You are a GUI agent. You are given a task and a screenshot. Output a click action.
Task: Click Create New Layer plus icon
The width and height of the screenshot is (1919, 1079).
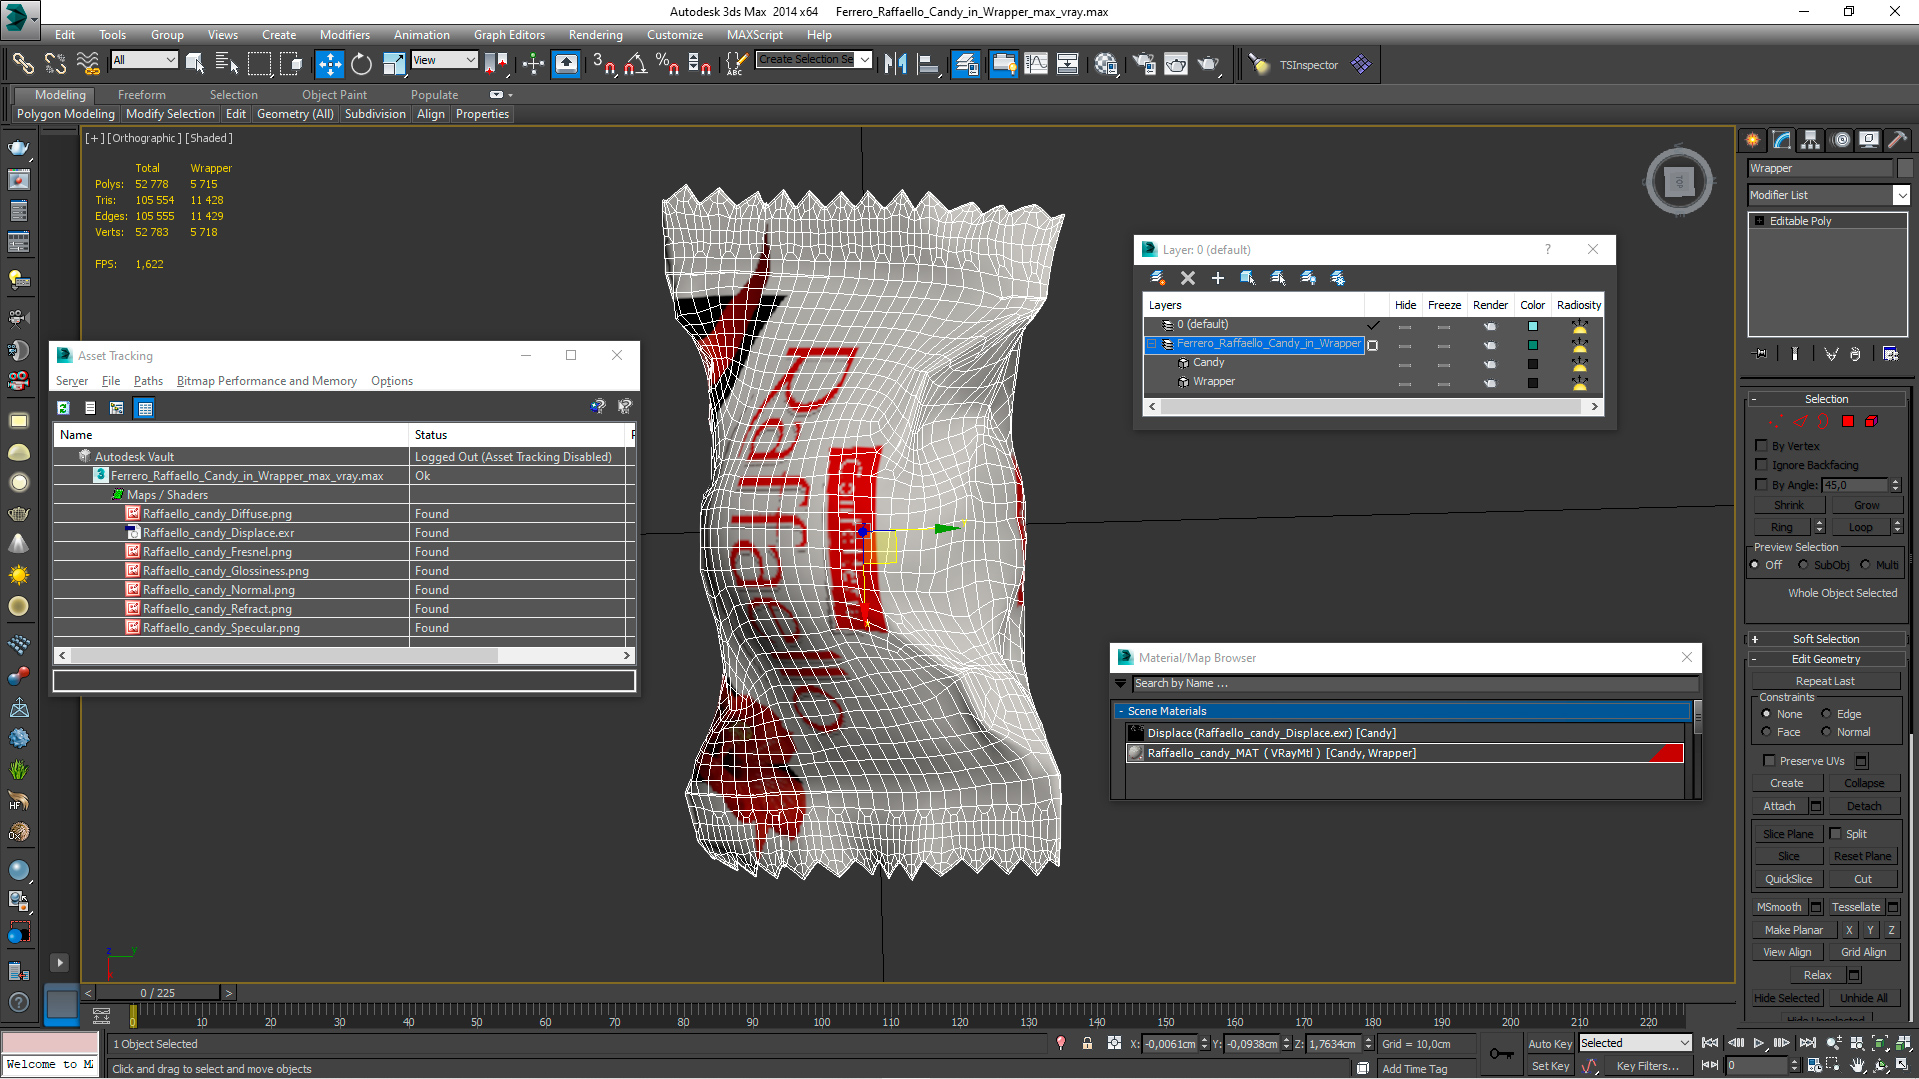coord(1217,278)
